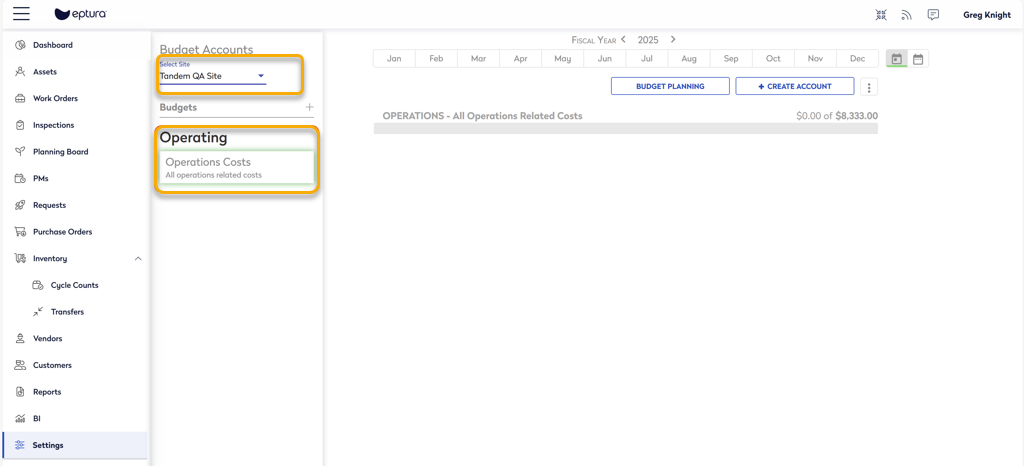Click the Purchase Orders cart icon
This screenshot has width=1024, height=466.
click(20, 232)
